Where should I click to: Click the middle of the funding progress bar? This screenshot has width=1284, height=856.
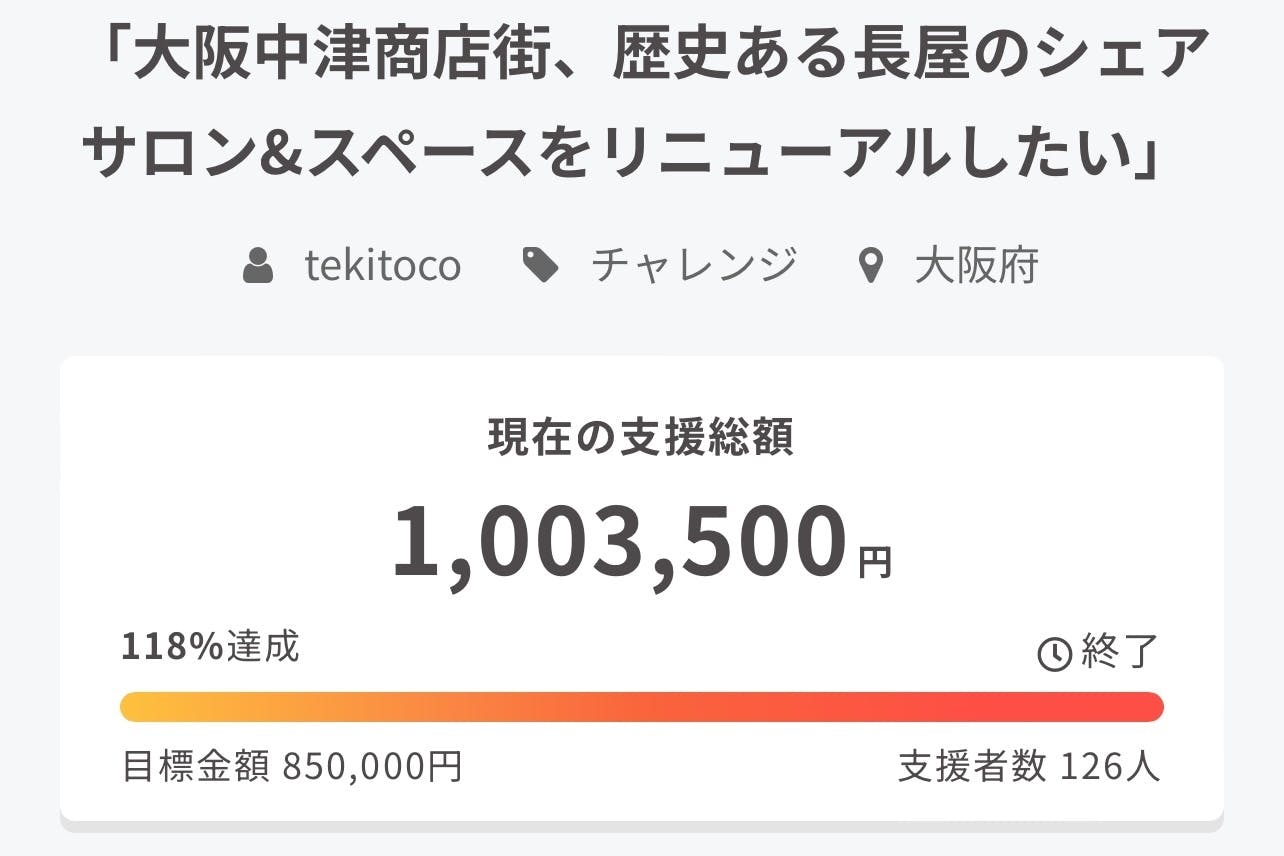pos(642,707)
